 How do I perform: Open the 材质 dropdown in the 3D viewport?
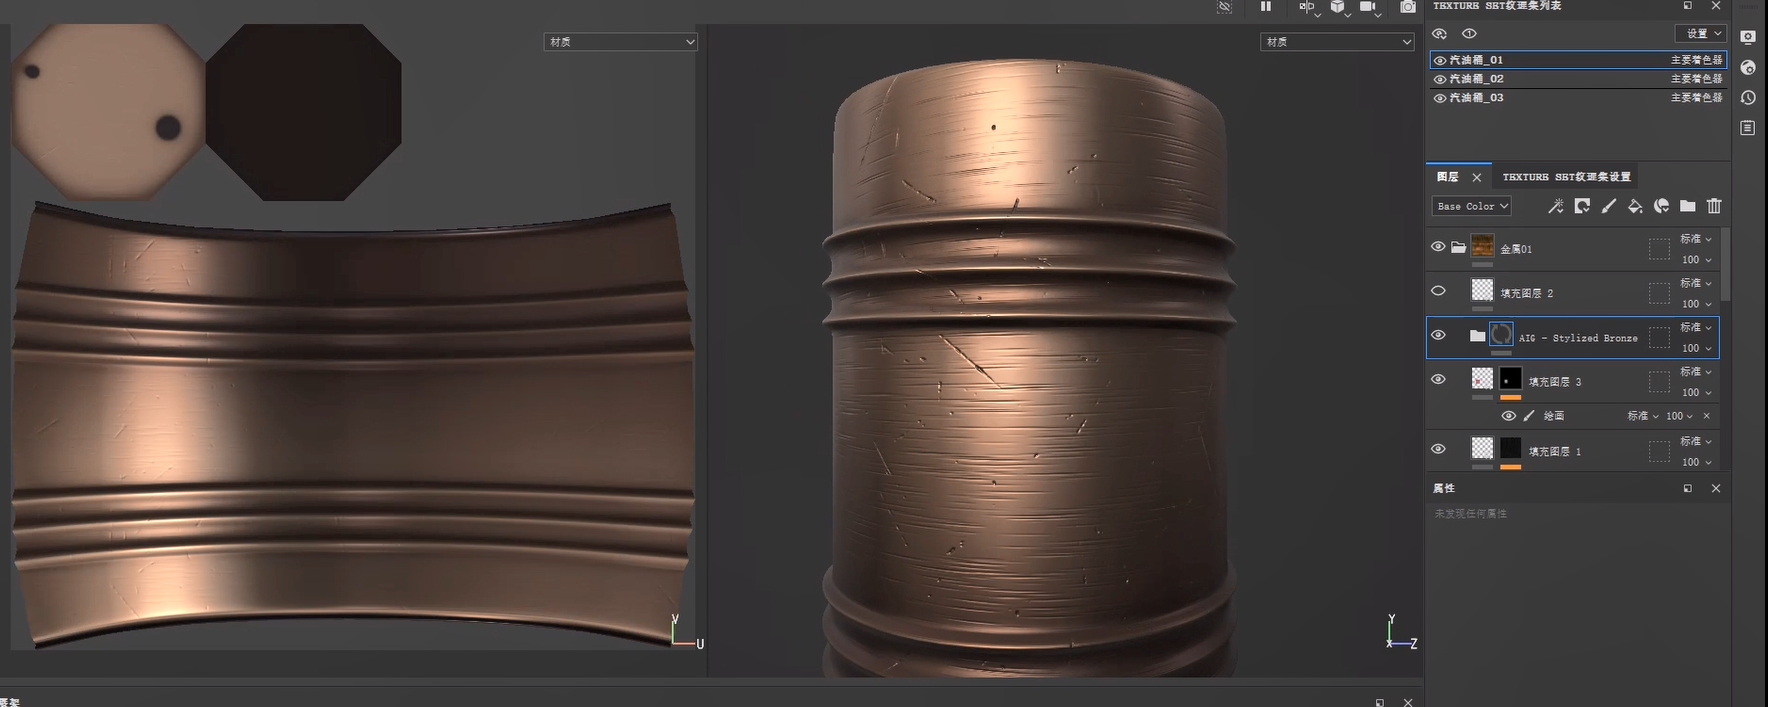(1337, 42)
